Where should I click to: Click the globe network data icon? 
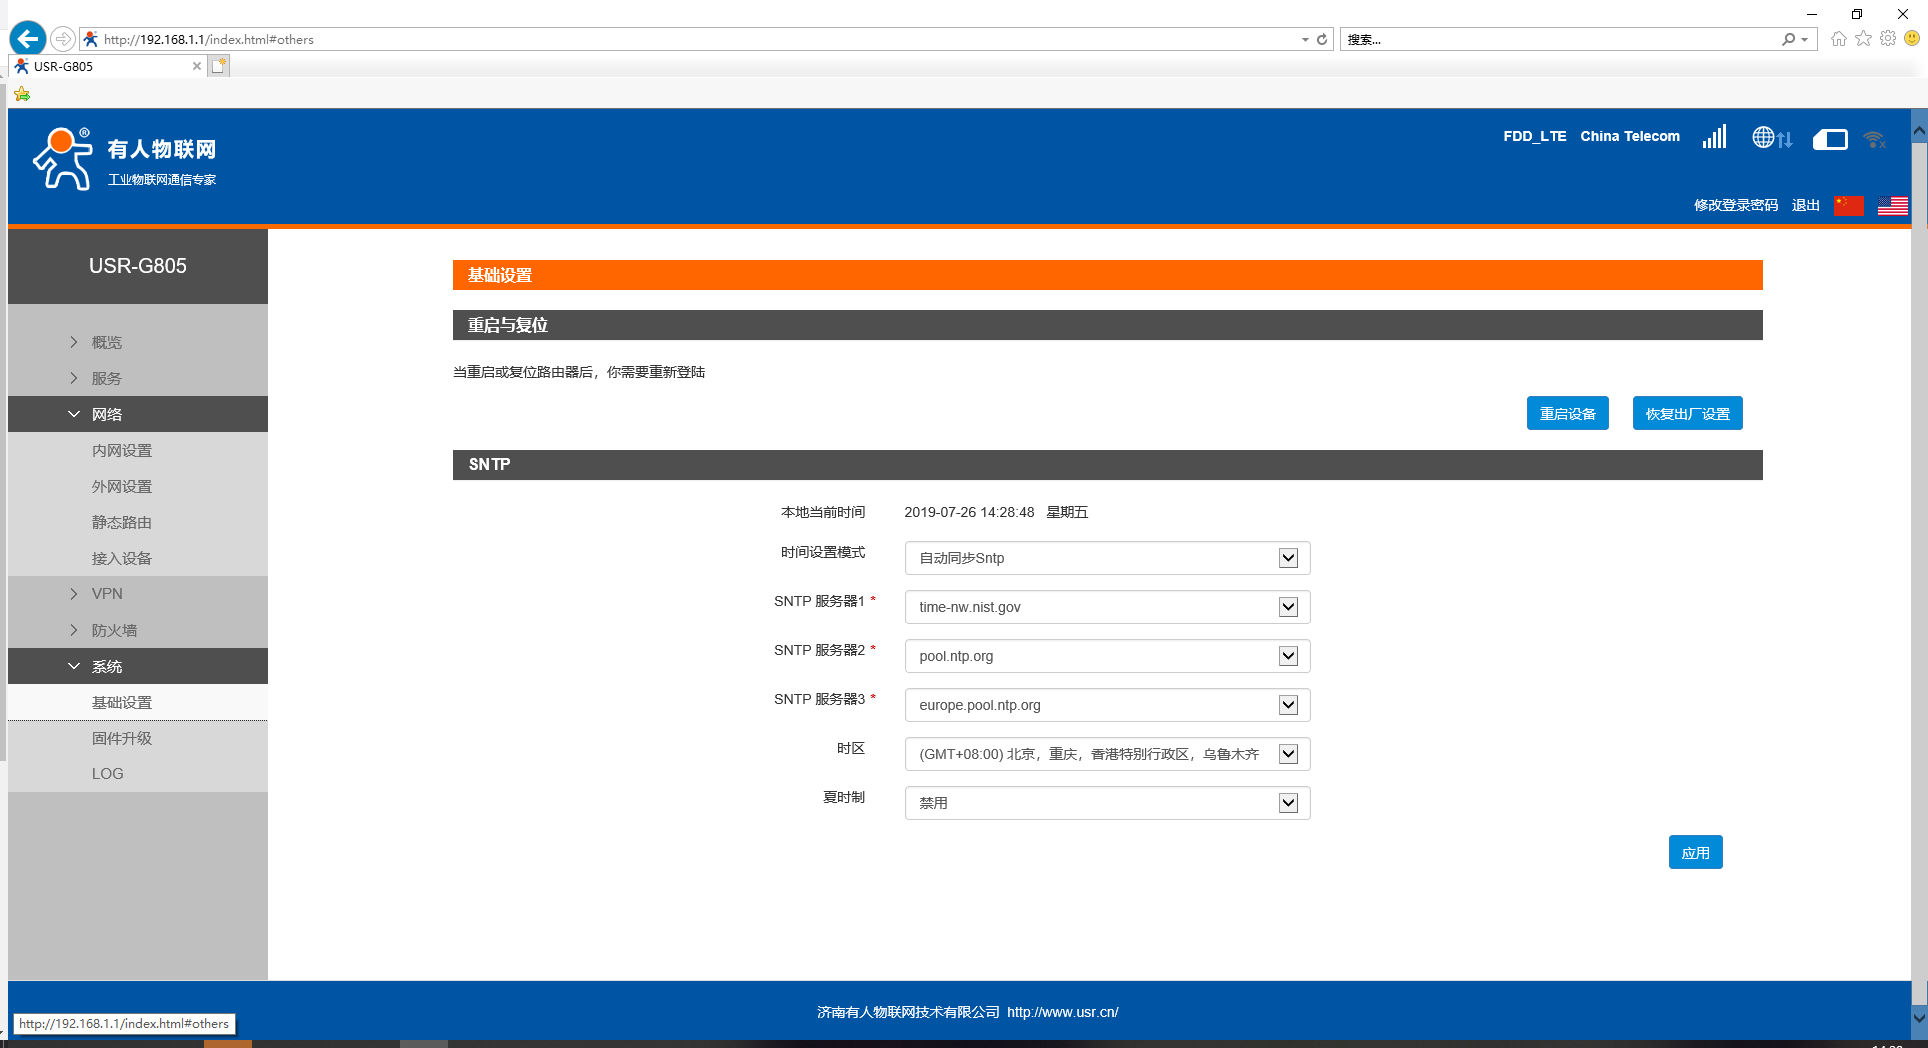tap(1771, 138)
